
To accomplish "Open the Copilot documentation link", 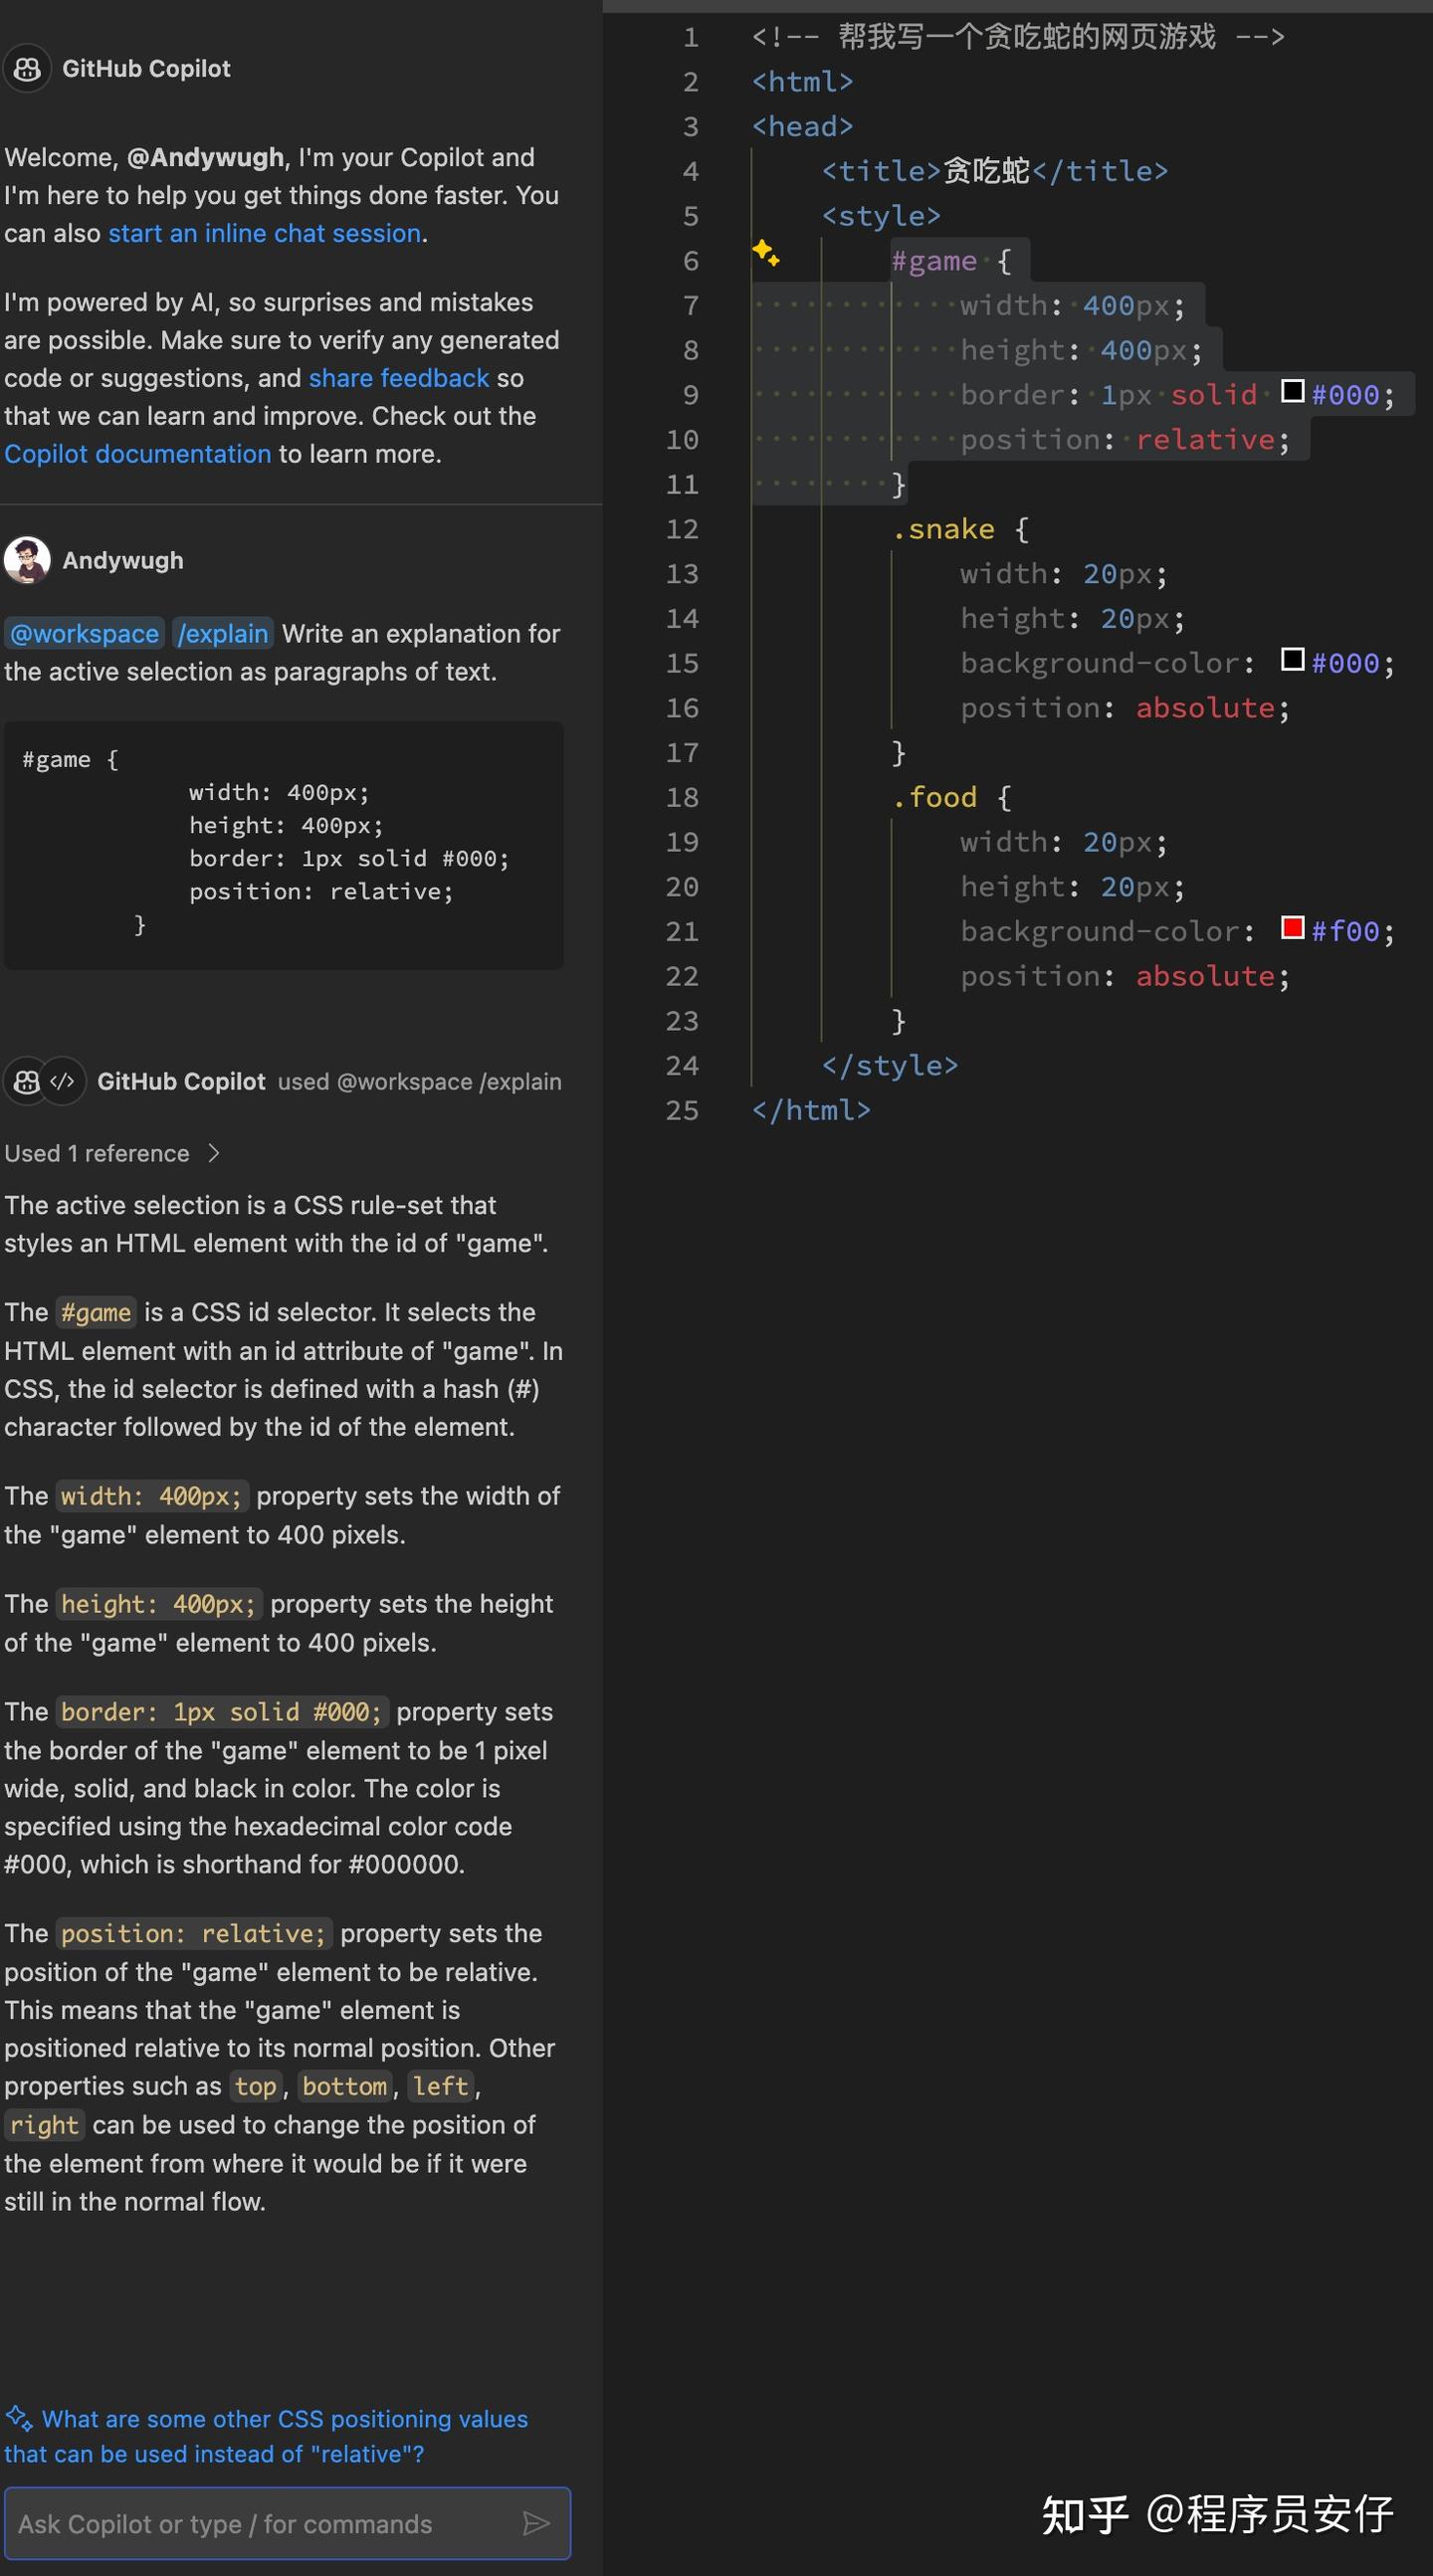I will (x=137, y=454).
